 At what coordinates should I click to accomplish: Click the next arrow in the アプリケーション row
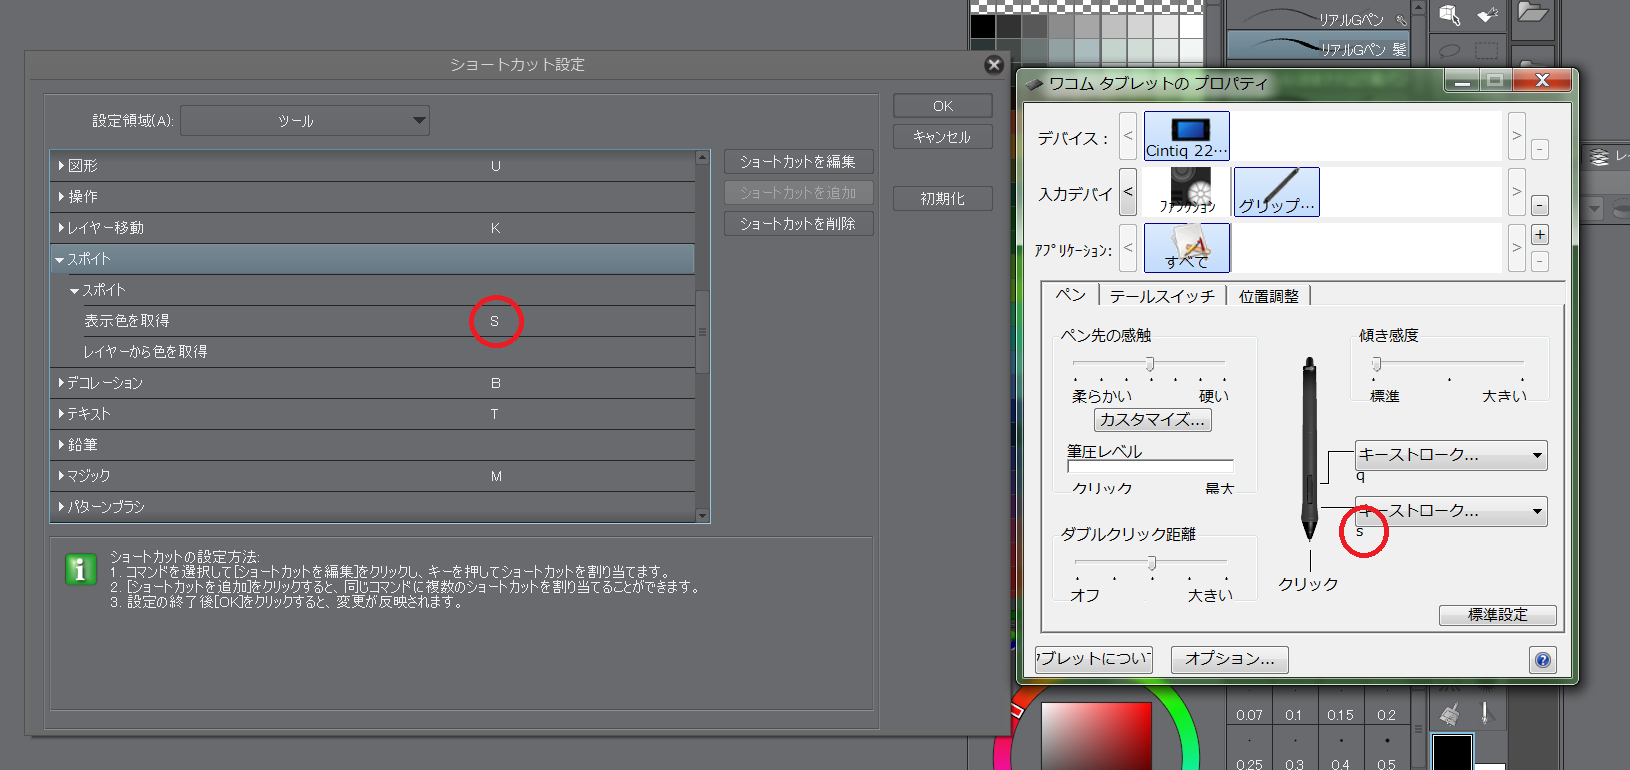pos(1517,247)
